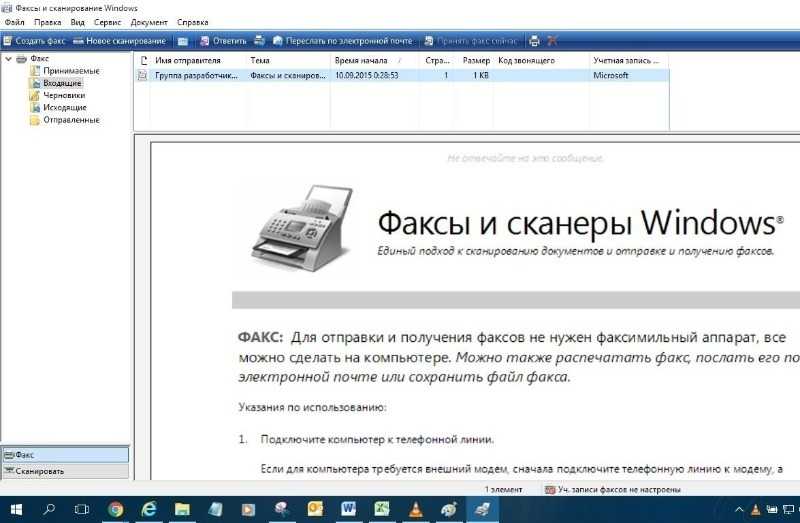Sort by the Время начала column

point(361,61)
